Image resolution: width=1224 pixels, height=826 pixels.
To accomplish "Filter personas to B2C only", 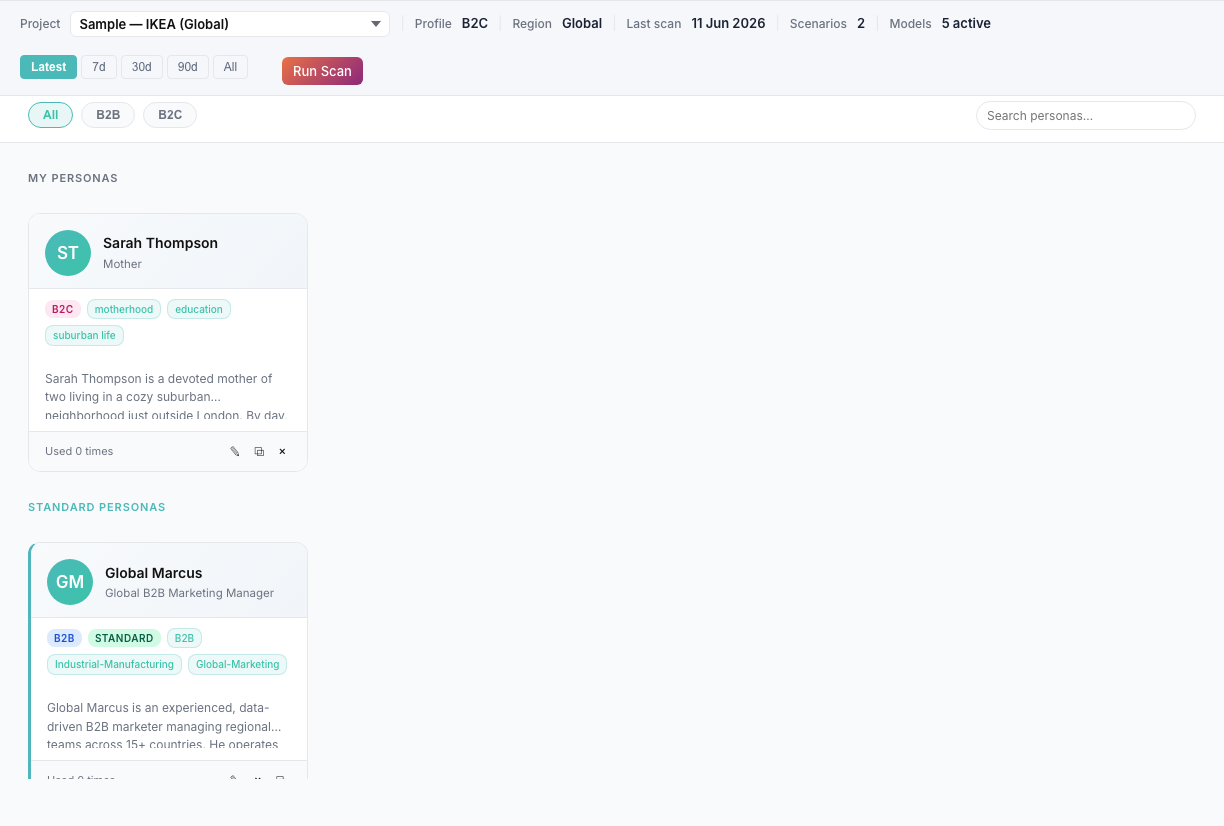I will [x=170, y=115].
